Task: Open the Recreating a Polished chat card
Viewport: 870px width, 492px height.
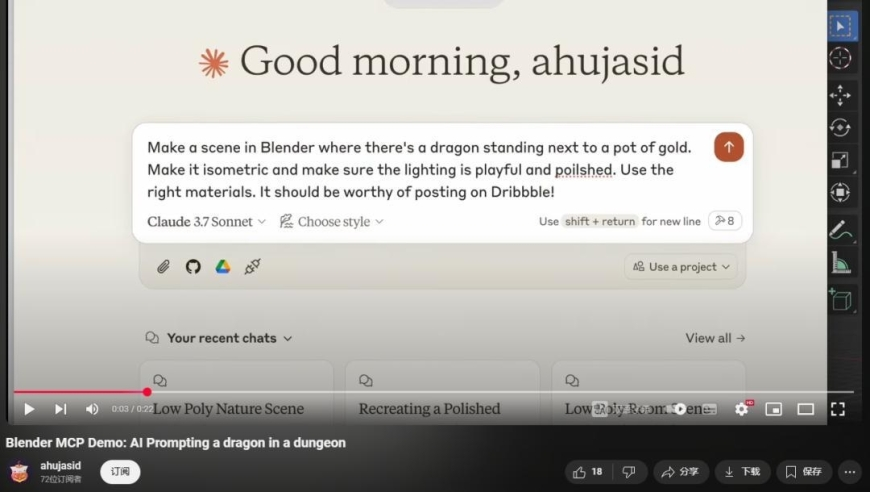Action: point(442,393)
